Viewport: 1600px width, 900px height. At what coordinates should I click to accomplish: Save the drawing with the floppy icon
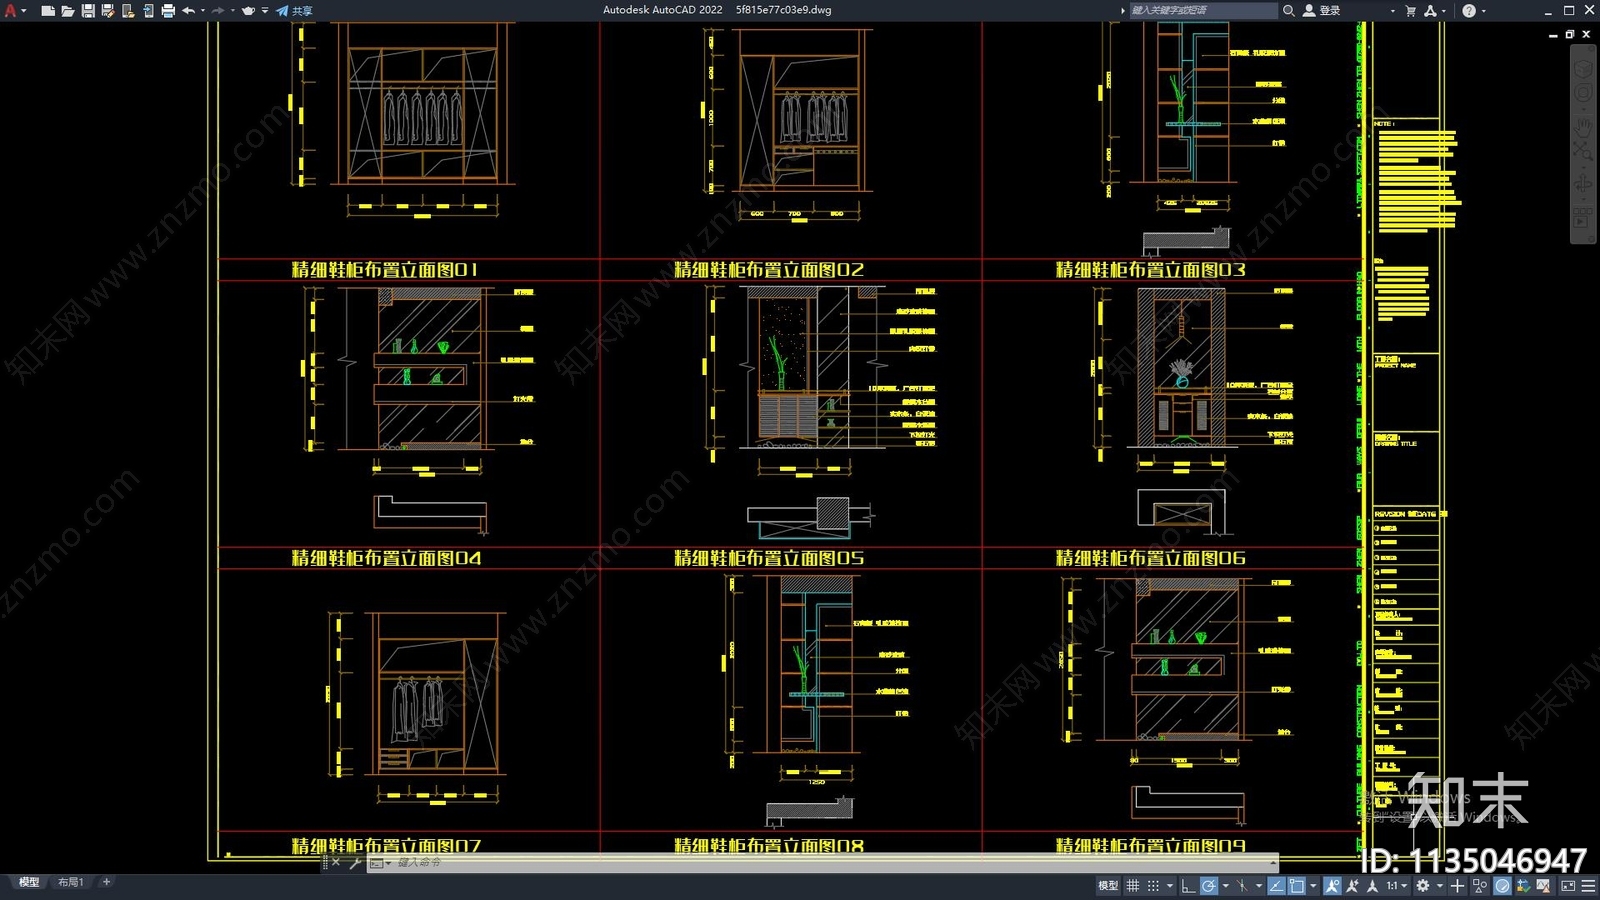point(88,10)
